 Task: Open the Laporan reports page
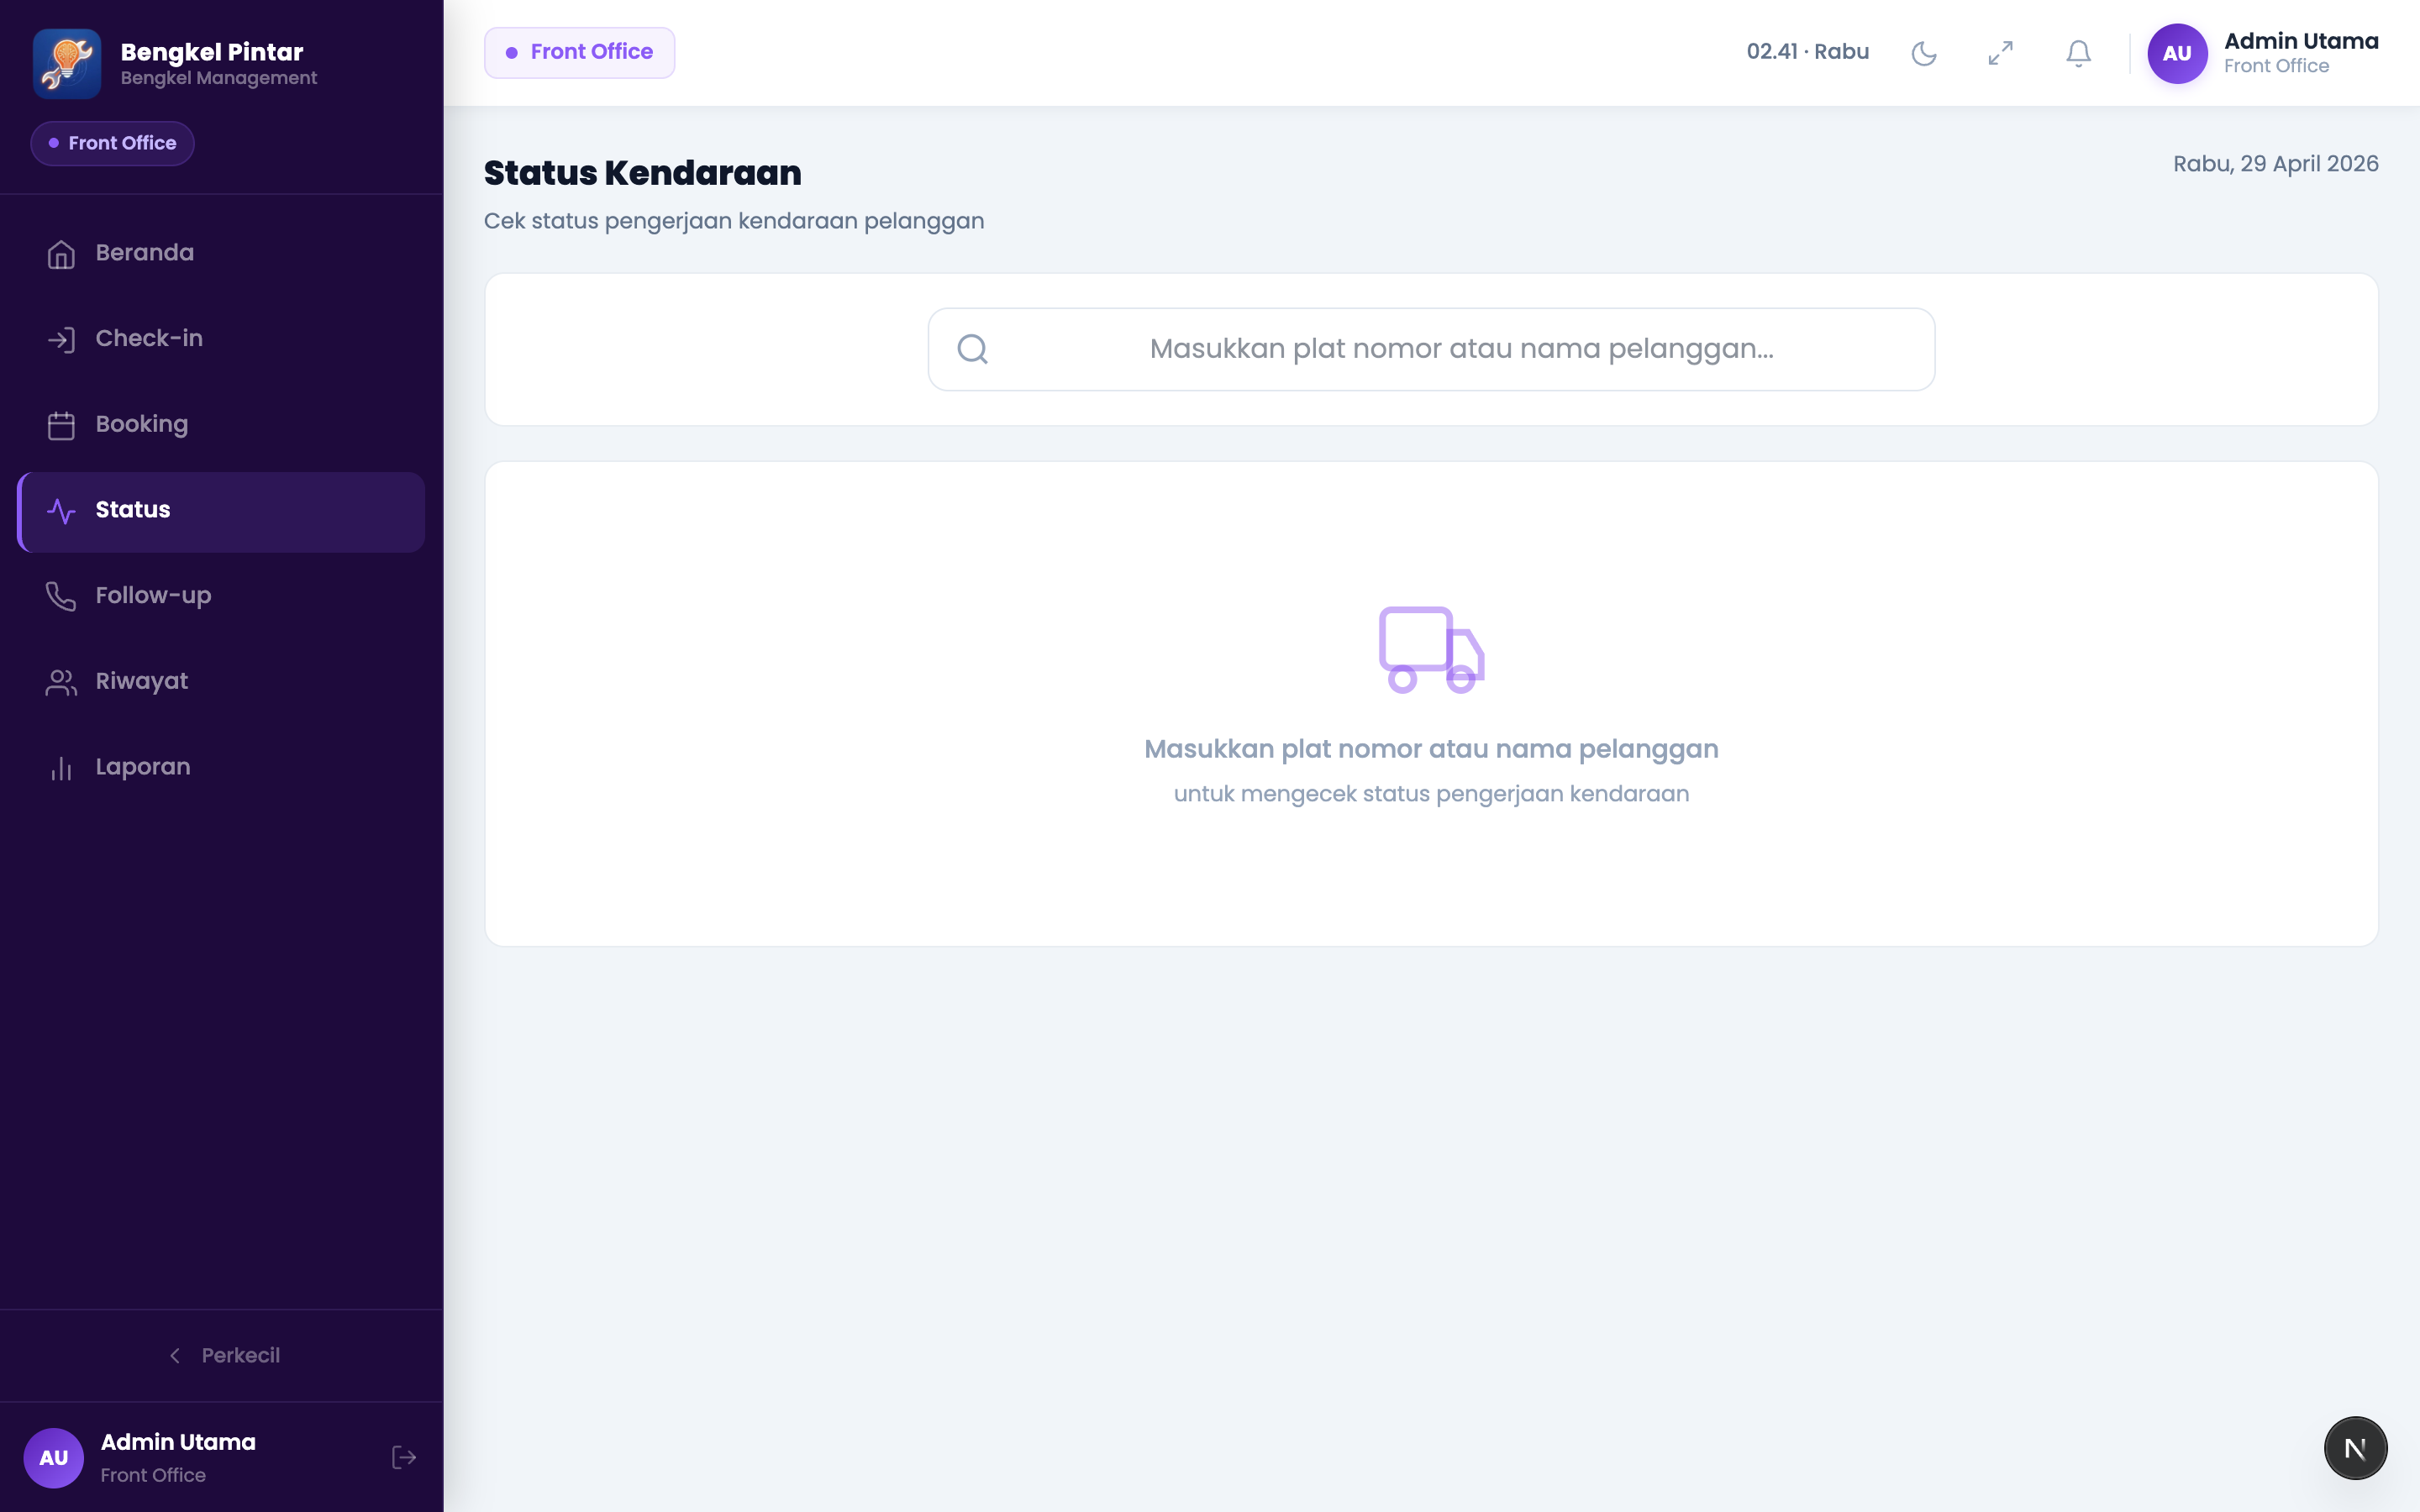tap(221, 768)
